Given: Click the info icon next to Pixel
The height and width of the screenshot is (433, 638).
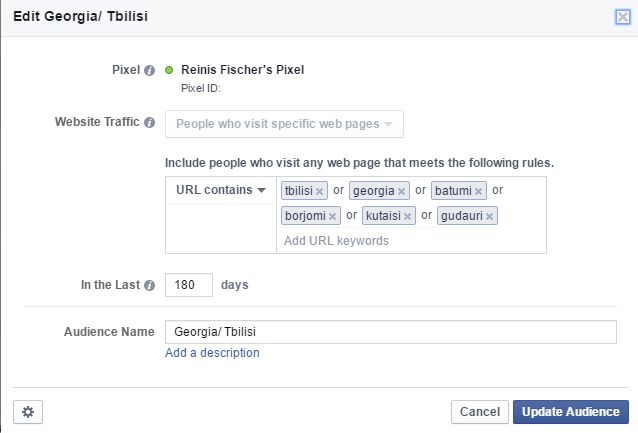Looking at the screenshot, I should pyautogui.click(x=149, y=70).
